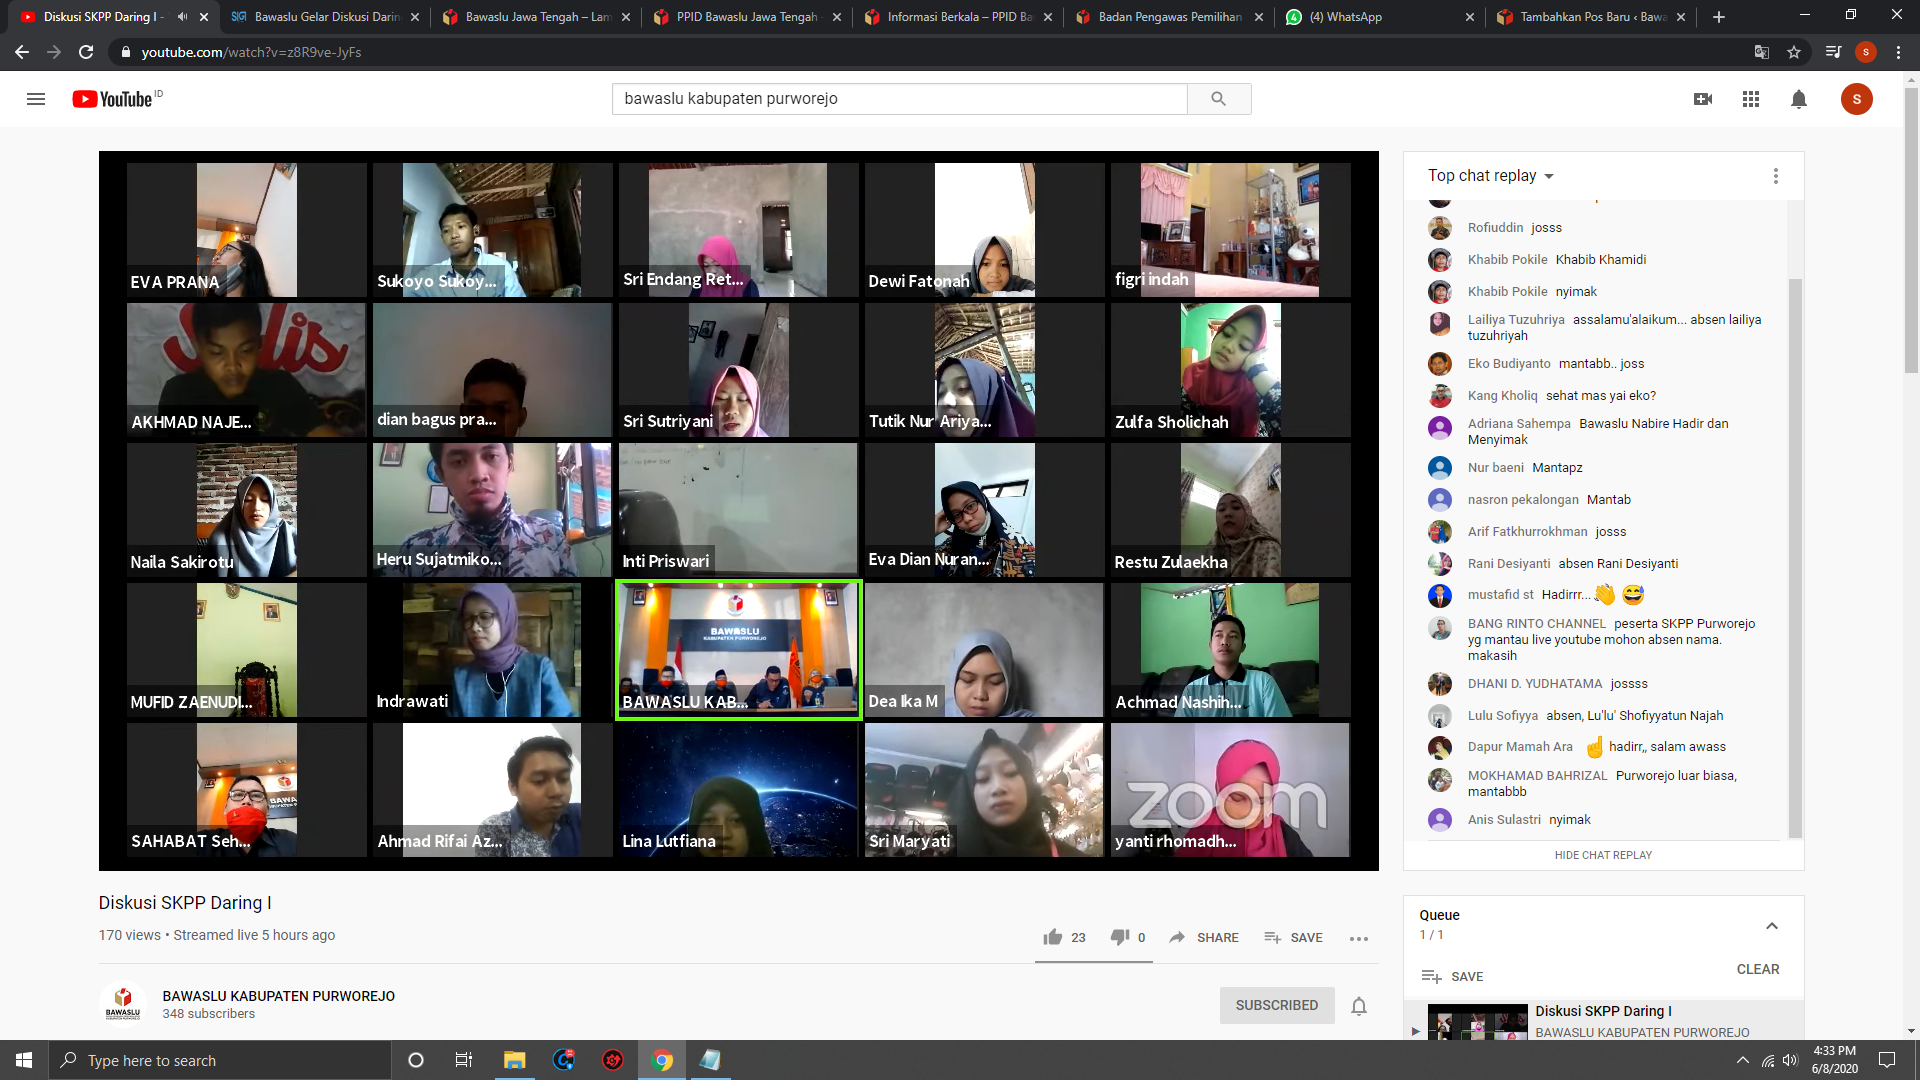Expand Top chat replay dropdown
This screenshot has height=1080, width=1920.
coord(1491,176)
